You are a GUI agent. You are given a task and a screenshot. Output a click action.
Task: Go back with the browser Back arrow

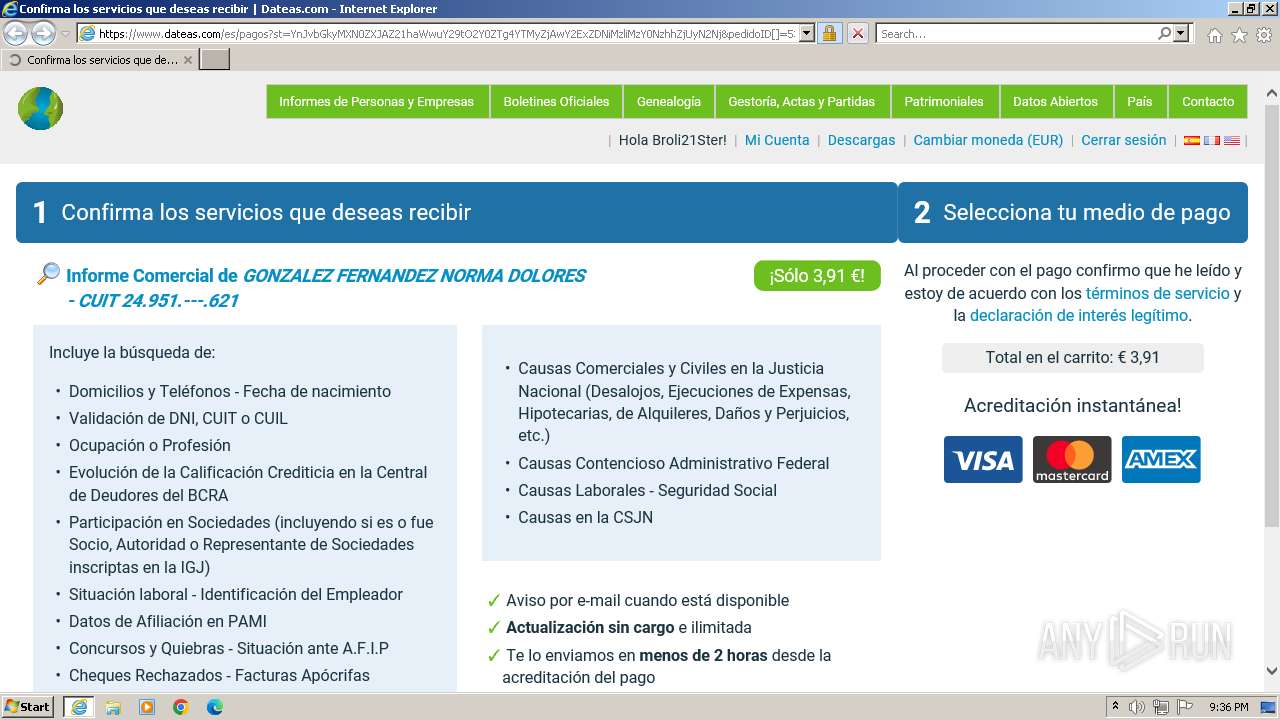pos(17,33)
